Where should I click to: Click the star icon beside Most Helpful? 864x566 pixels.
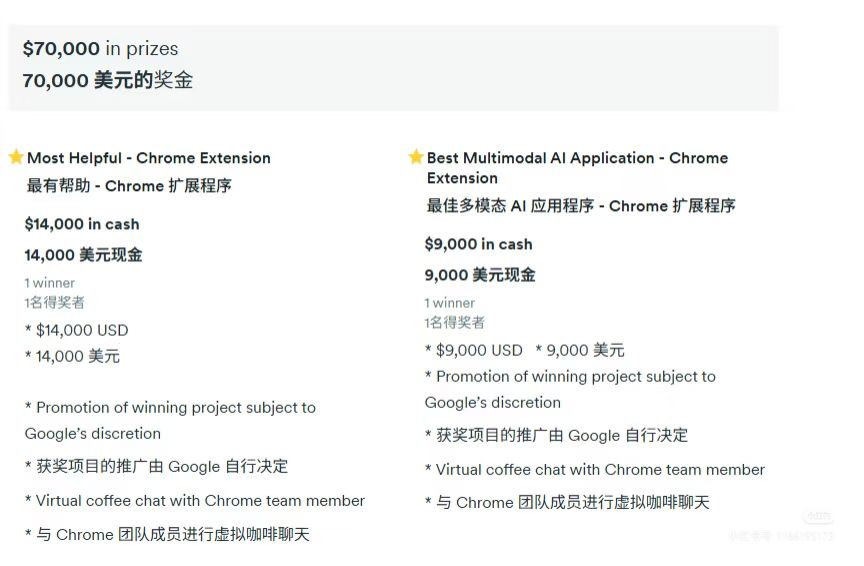(x=16, y=157)
